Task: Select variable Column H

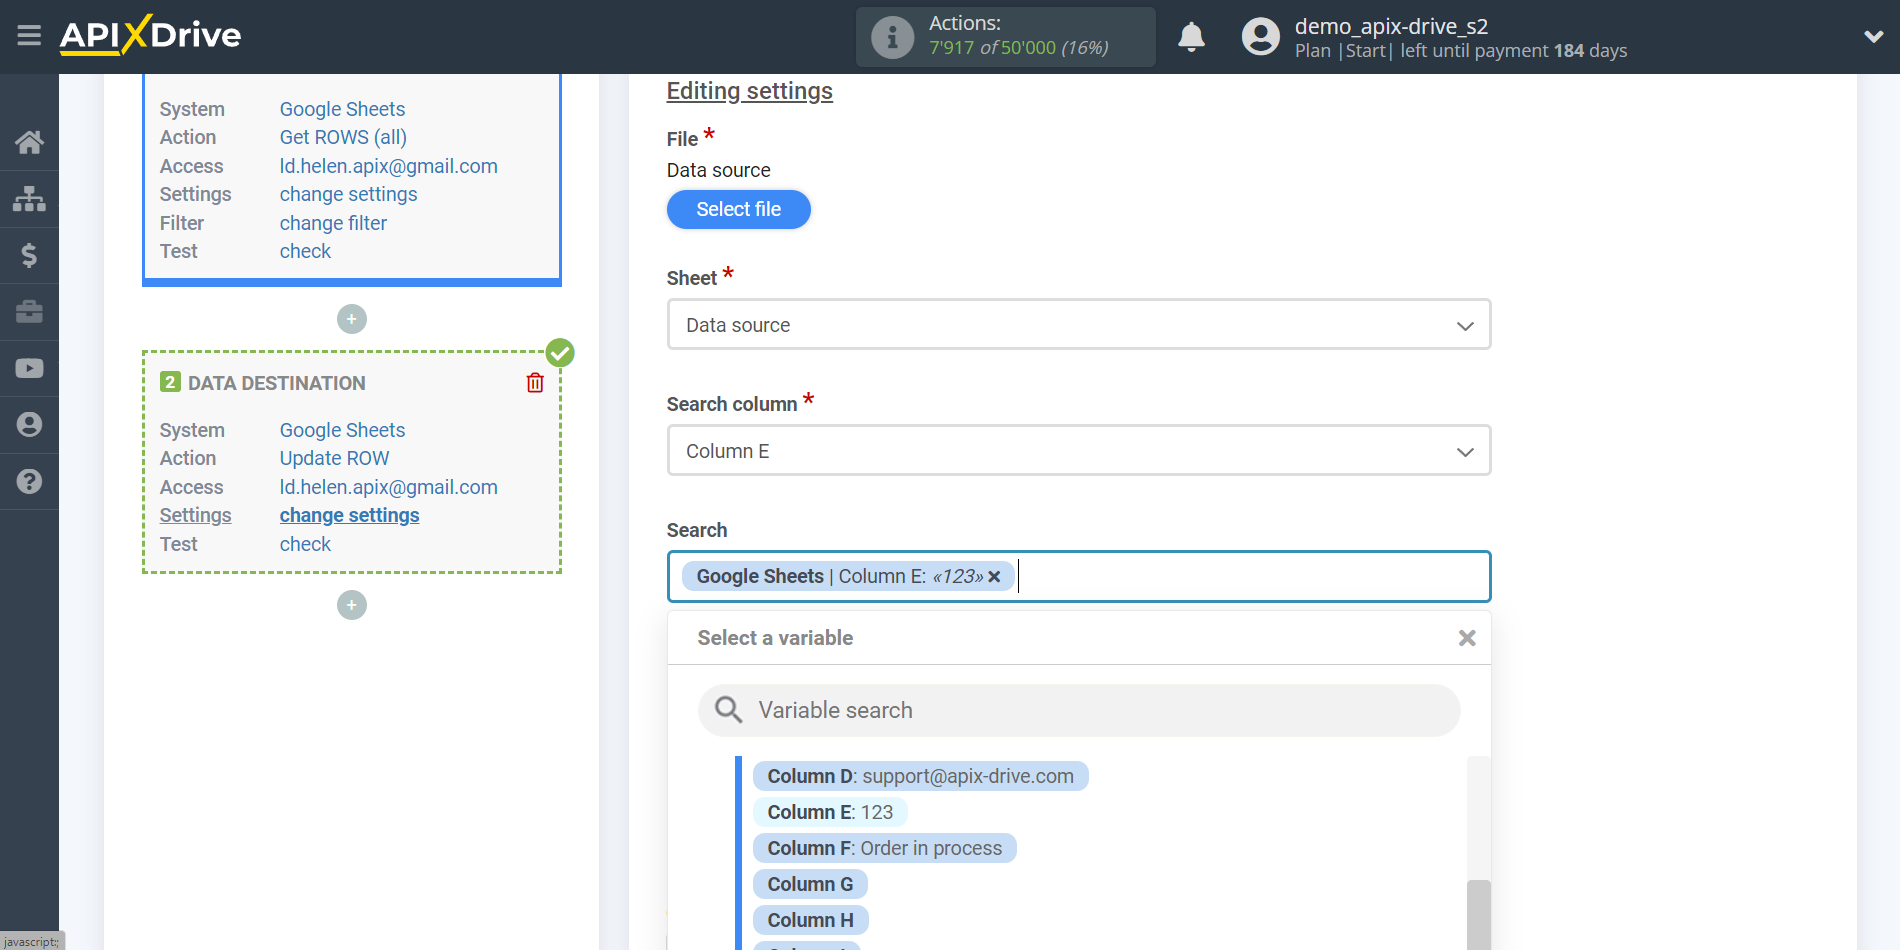Action: (810, 920)
